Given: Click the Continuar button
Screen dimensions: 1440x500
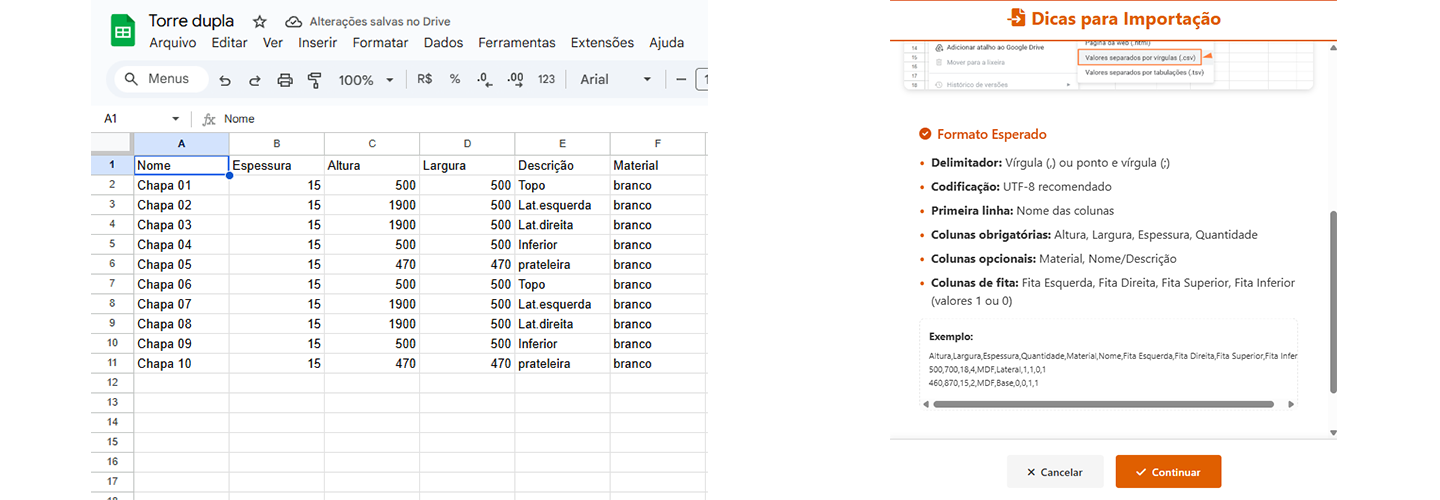Looking at the screenshot, I should pos(1168,472).
